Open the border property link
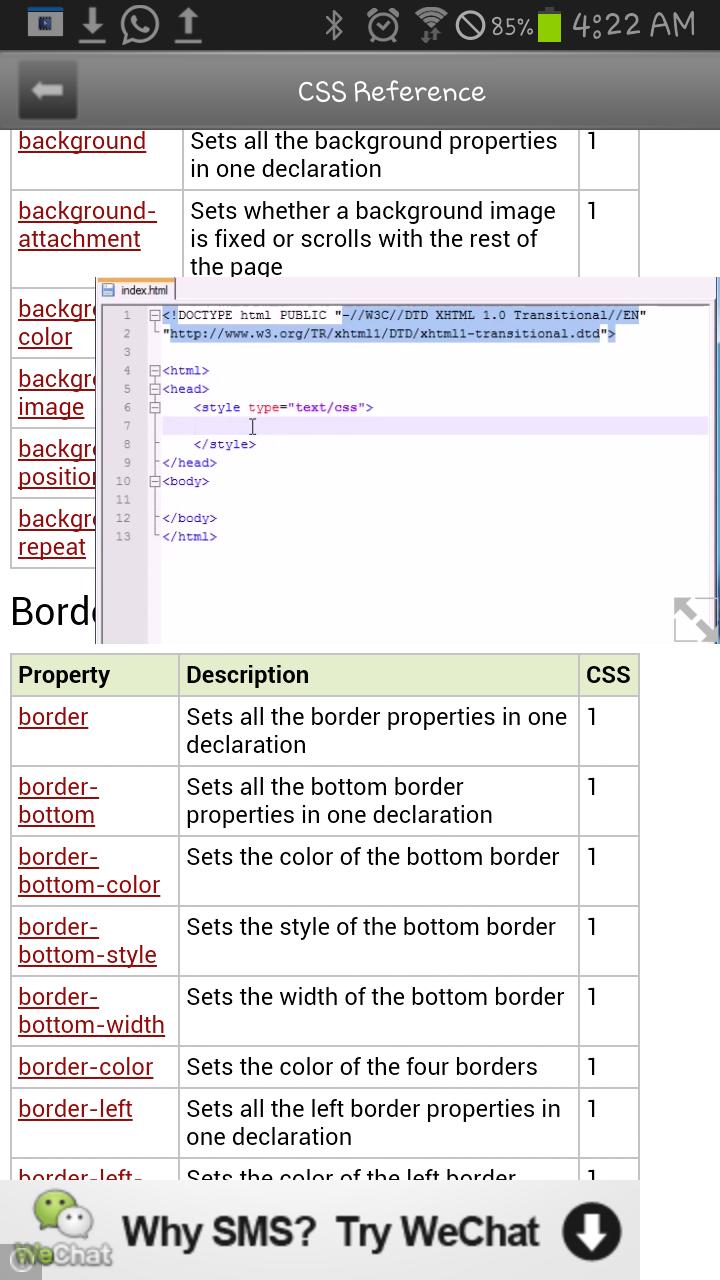The height and width of the screenshot is (1280, 720). 53,717
